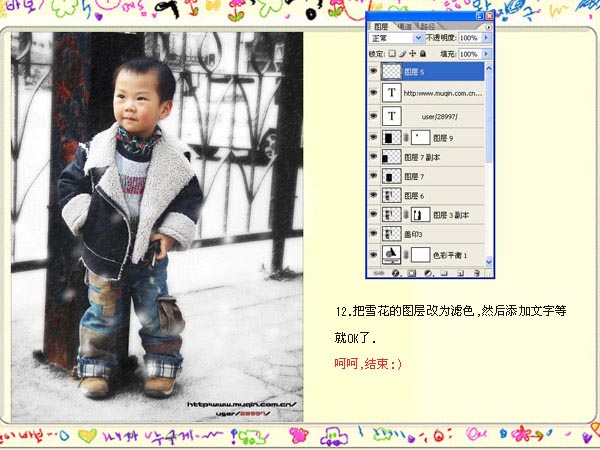Open the blend mode dropdown 正常
Image resolution: width=600 pixels, height=450 pixels.
click(420, 38)
